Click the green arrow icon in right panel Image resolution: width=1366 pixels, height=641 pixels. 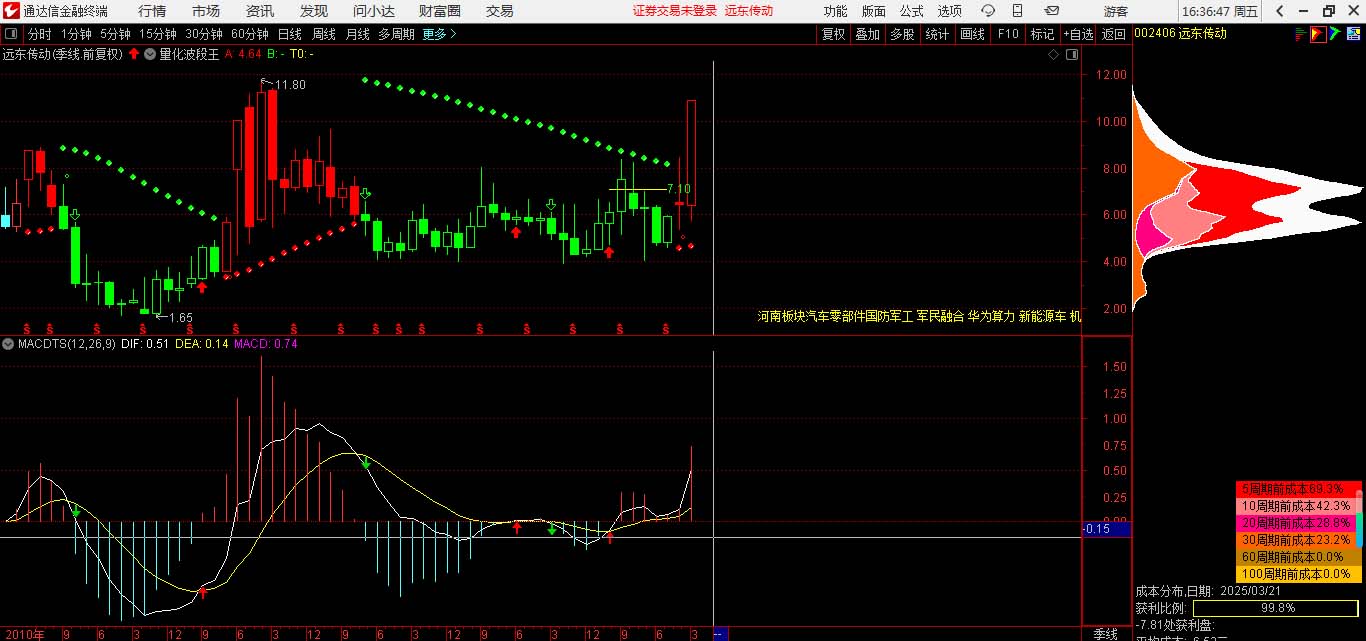[1336, 34]
